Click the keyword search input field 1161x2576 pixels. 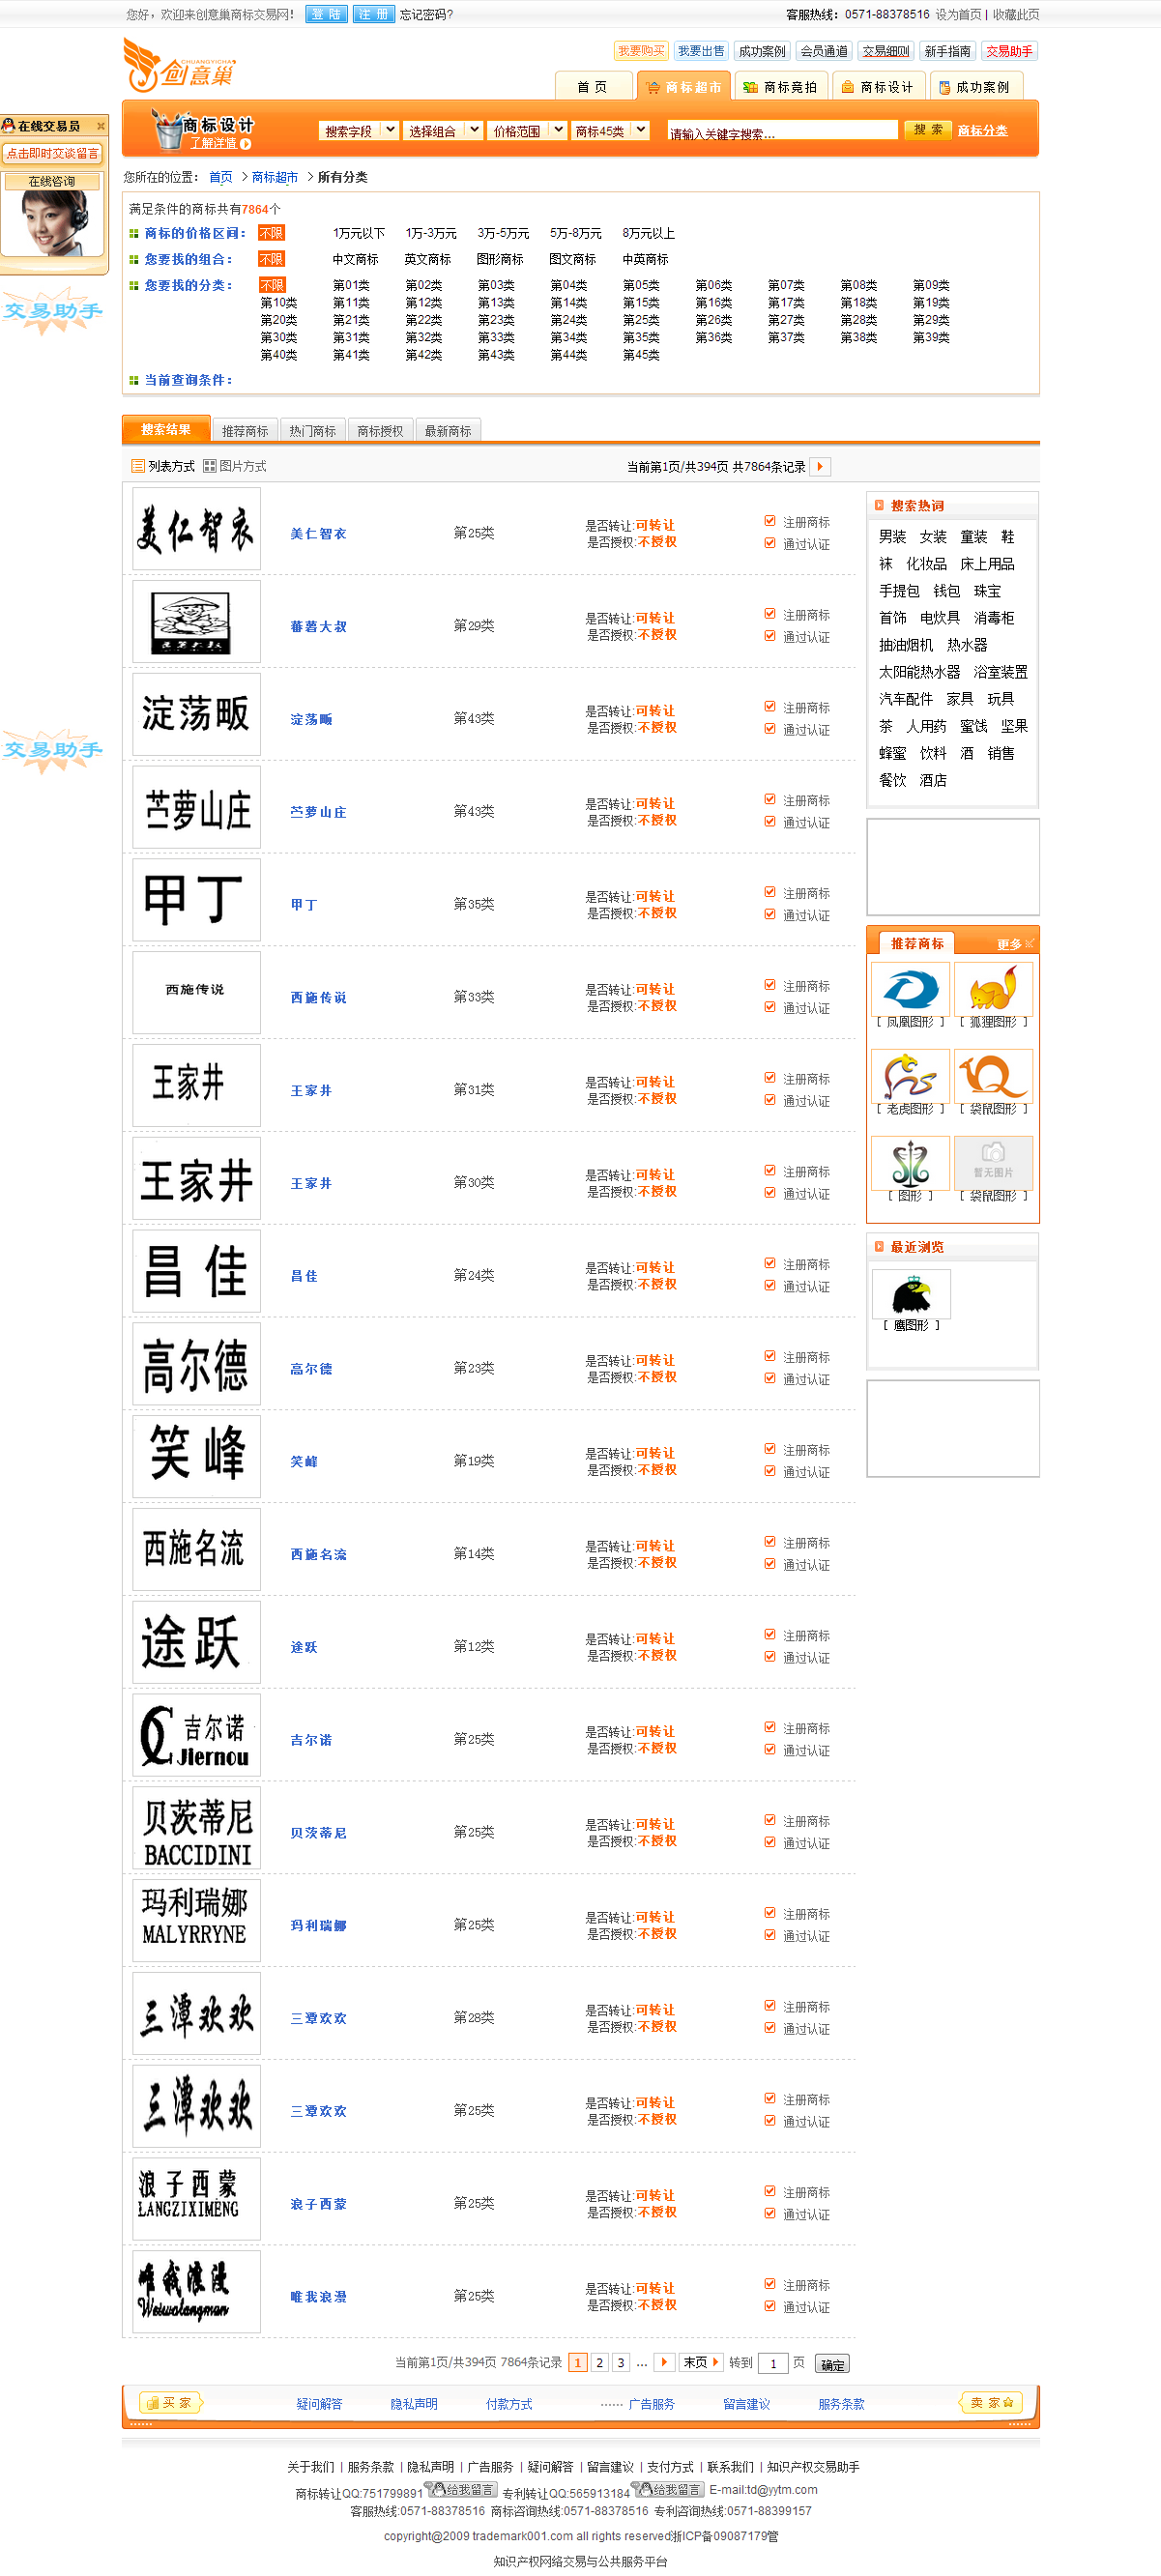tap(781, 132)
